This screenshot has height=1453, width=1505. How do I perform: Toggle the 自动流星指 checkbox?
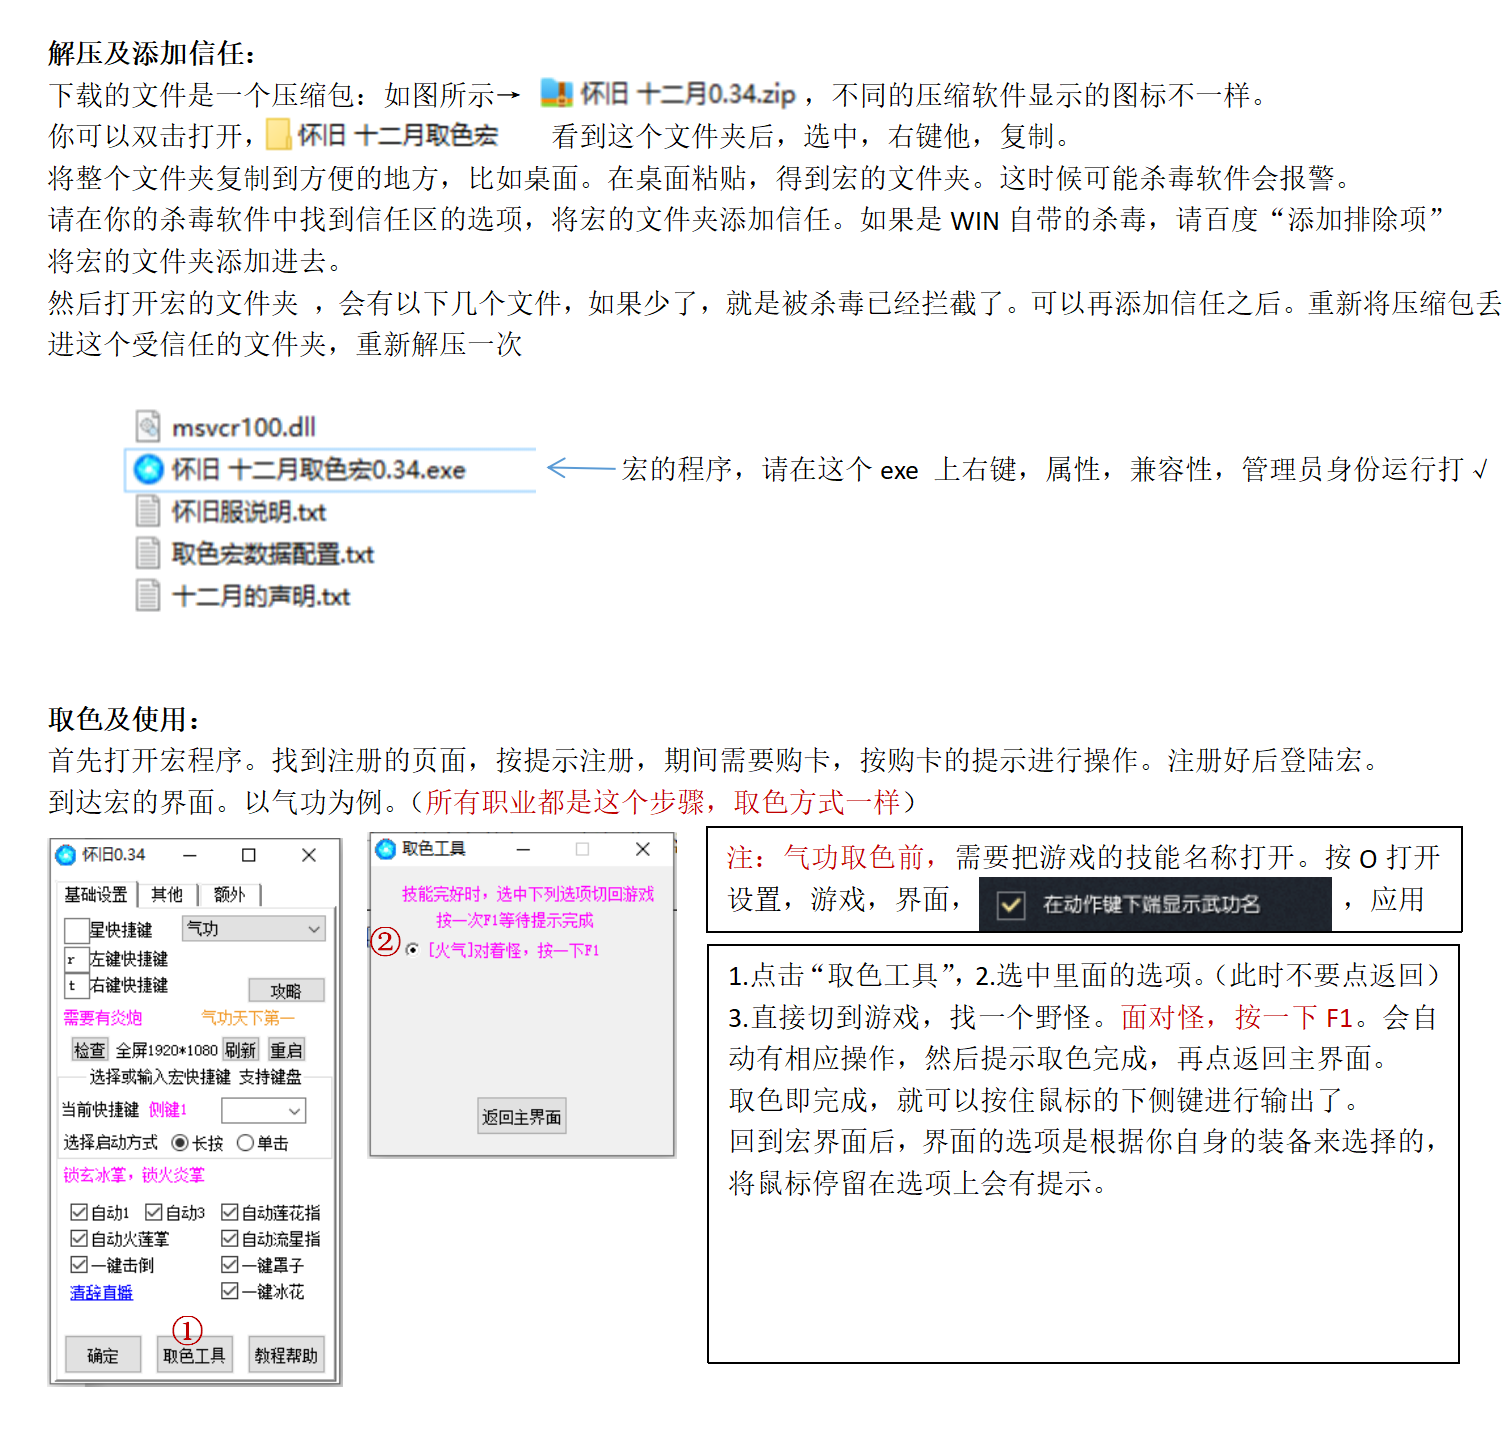point(230,1238)
